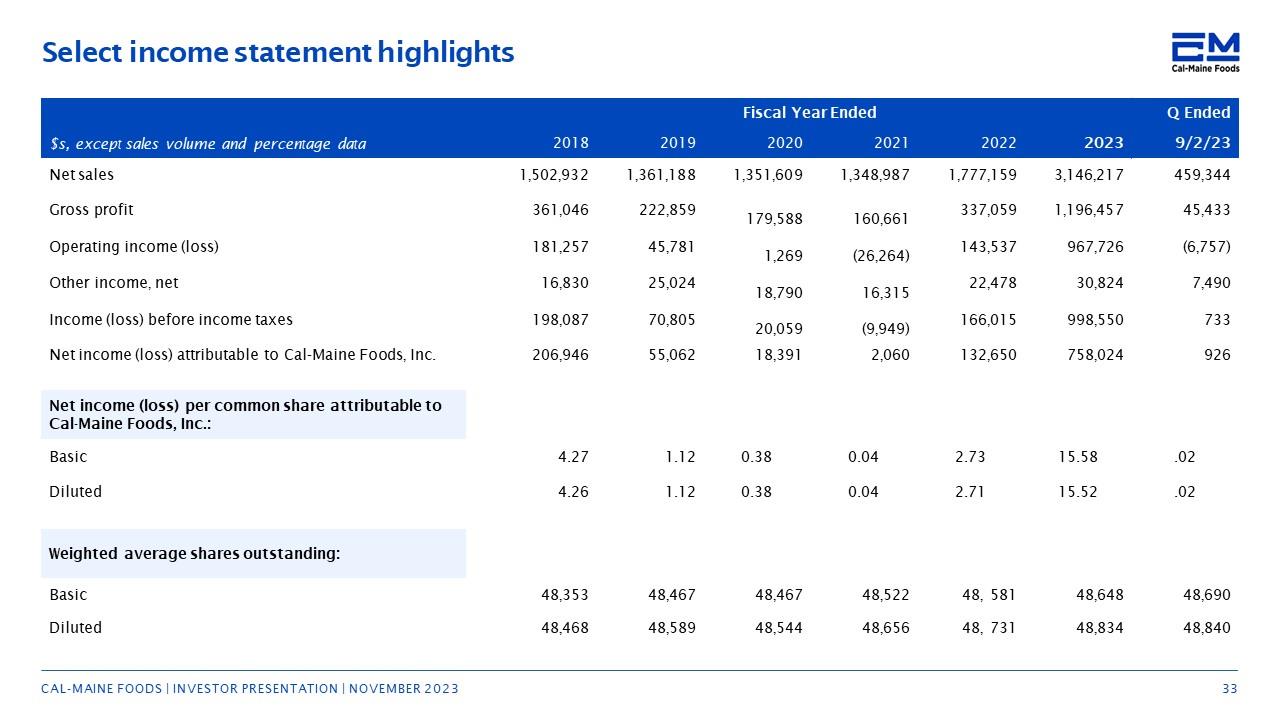The image size is (1280, 720).
Task: Click diluted EPS value 2.71
Action: coord(971,492)
